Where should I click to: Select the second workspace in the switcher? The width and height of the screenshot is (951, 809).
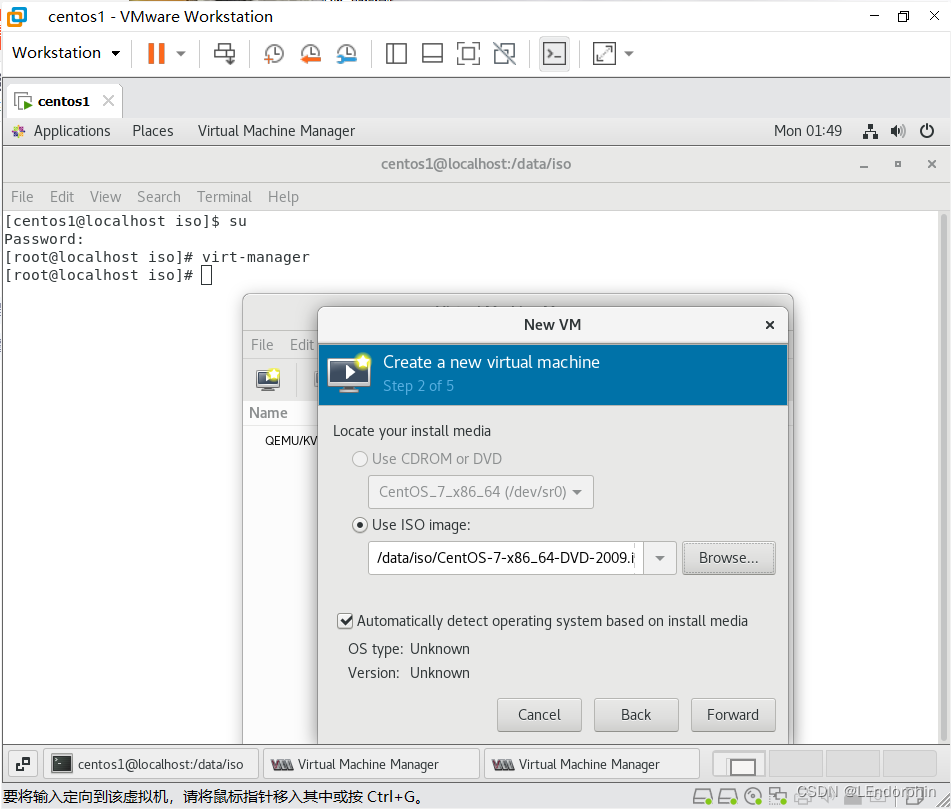(795, 764)
